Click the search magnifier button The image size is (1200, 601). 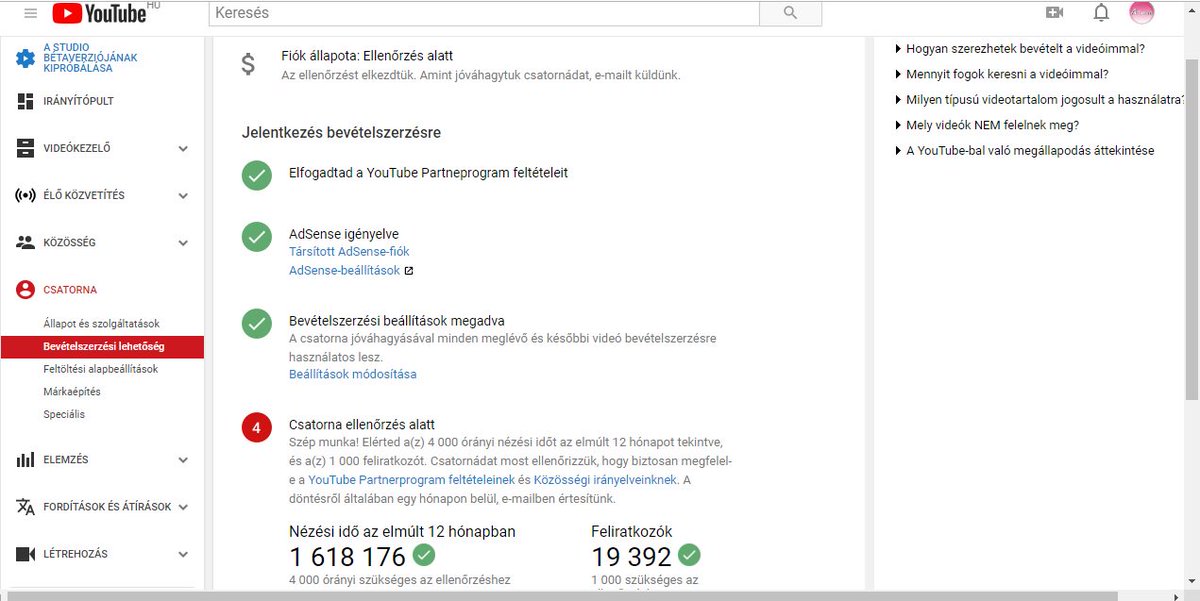(790, 13)
